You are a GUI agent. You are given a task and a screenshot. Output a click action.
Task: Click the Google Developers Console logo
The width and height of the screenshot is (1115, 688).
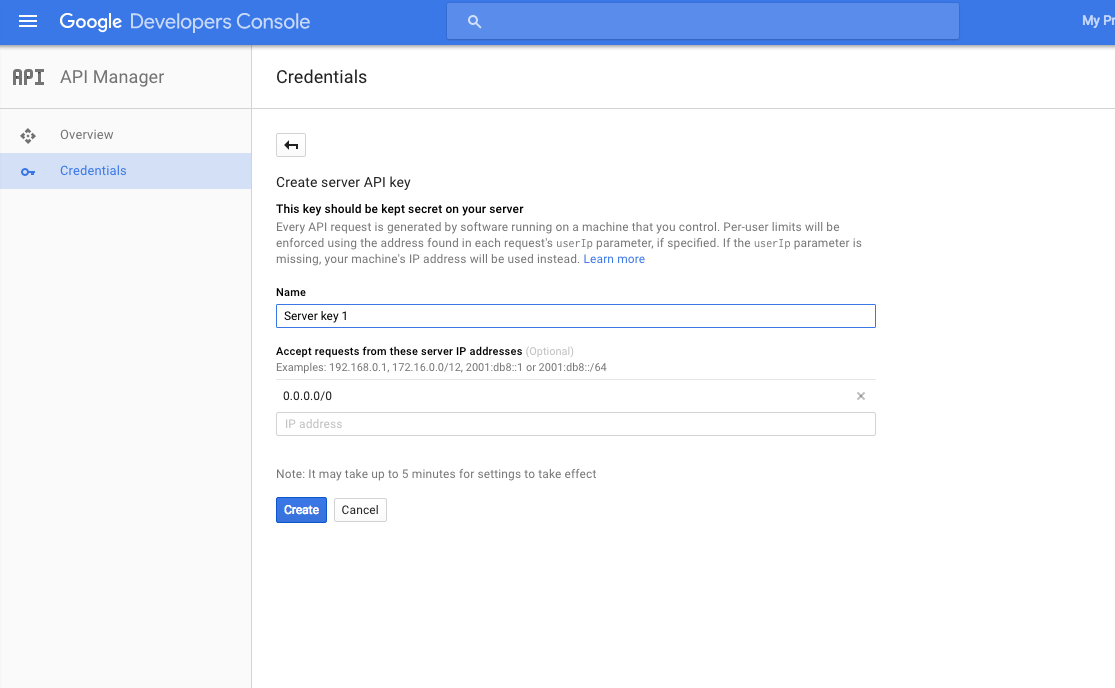185,21
